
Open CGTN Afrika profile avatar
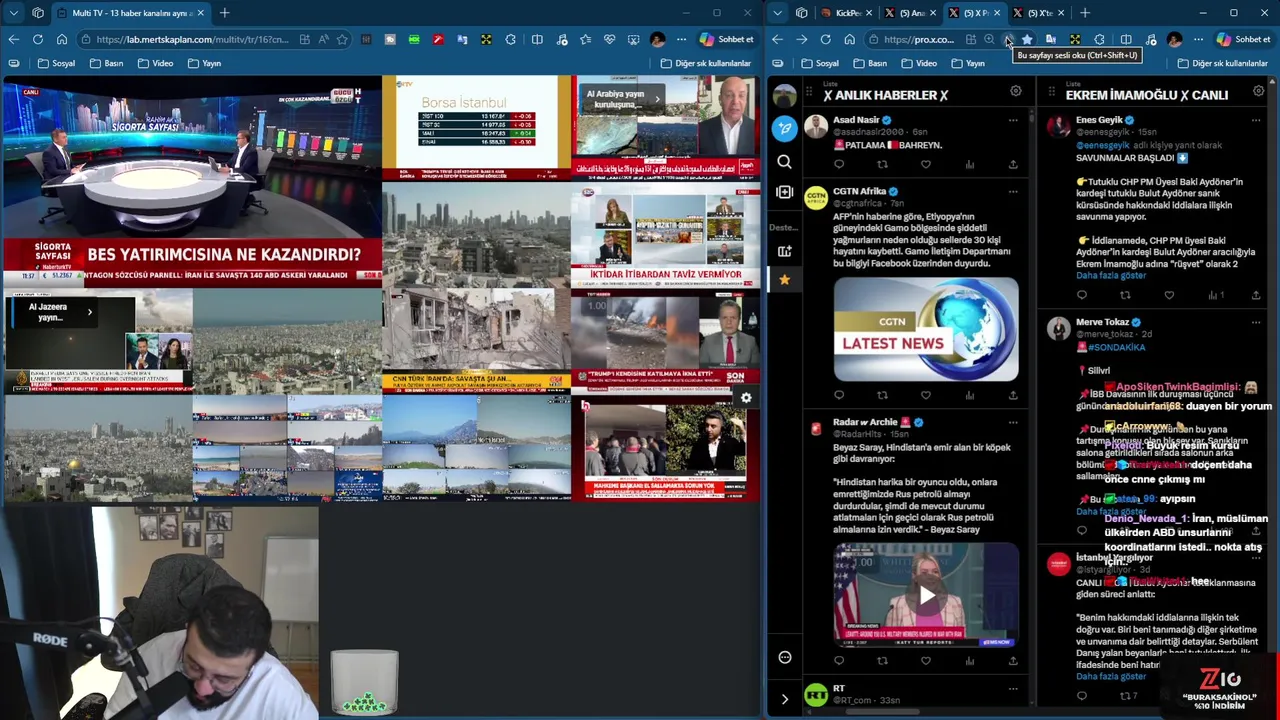click(x=816, y=197)
